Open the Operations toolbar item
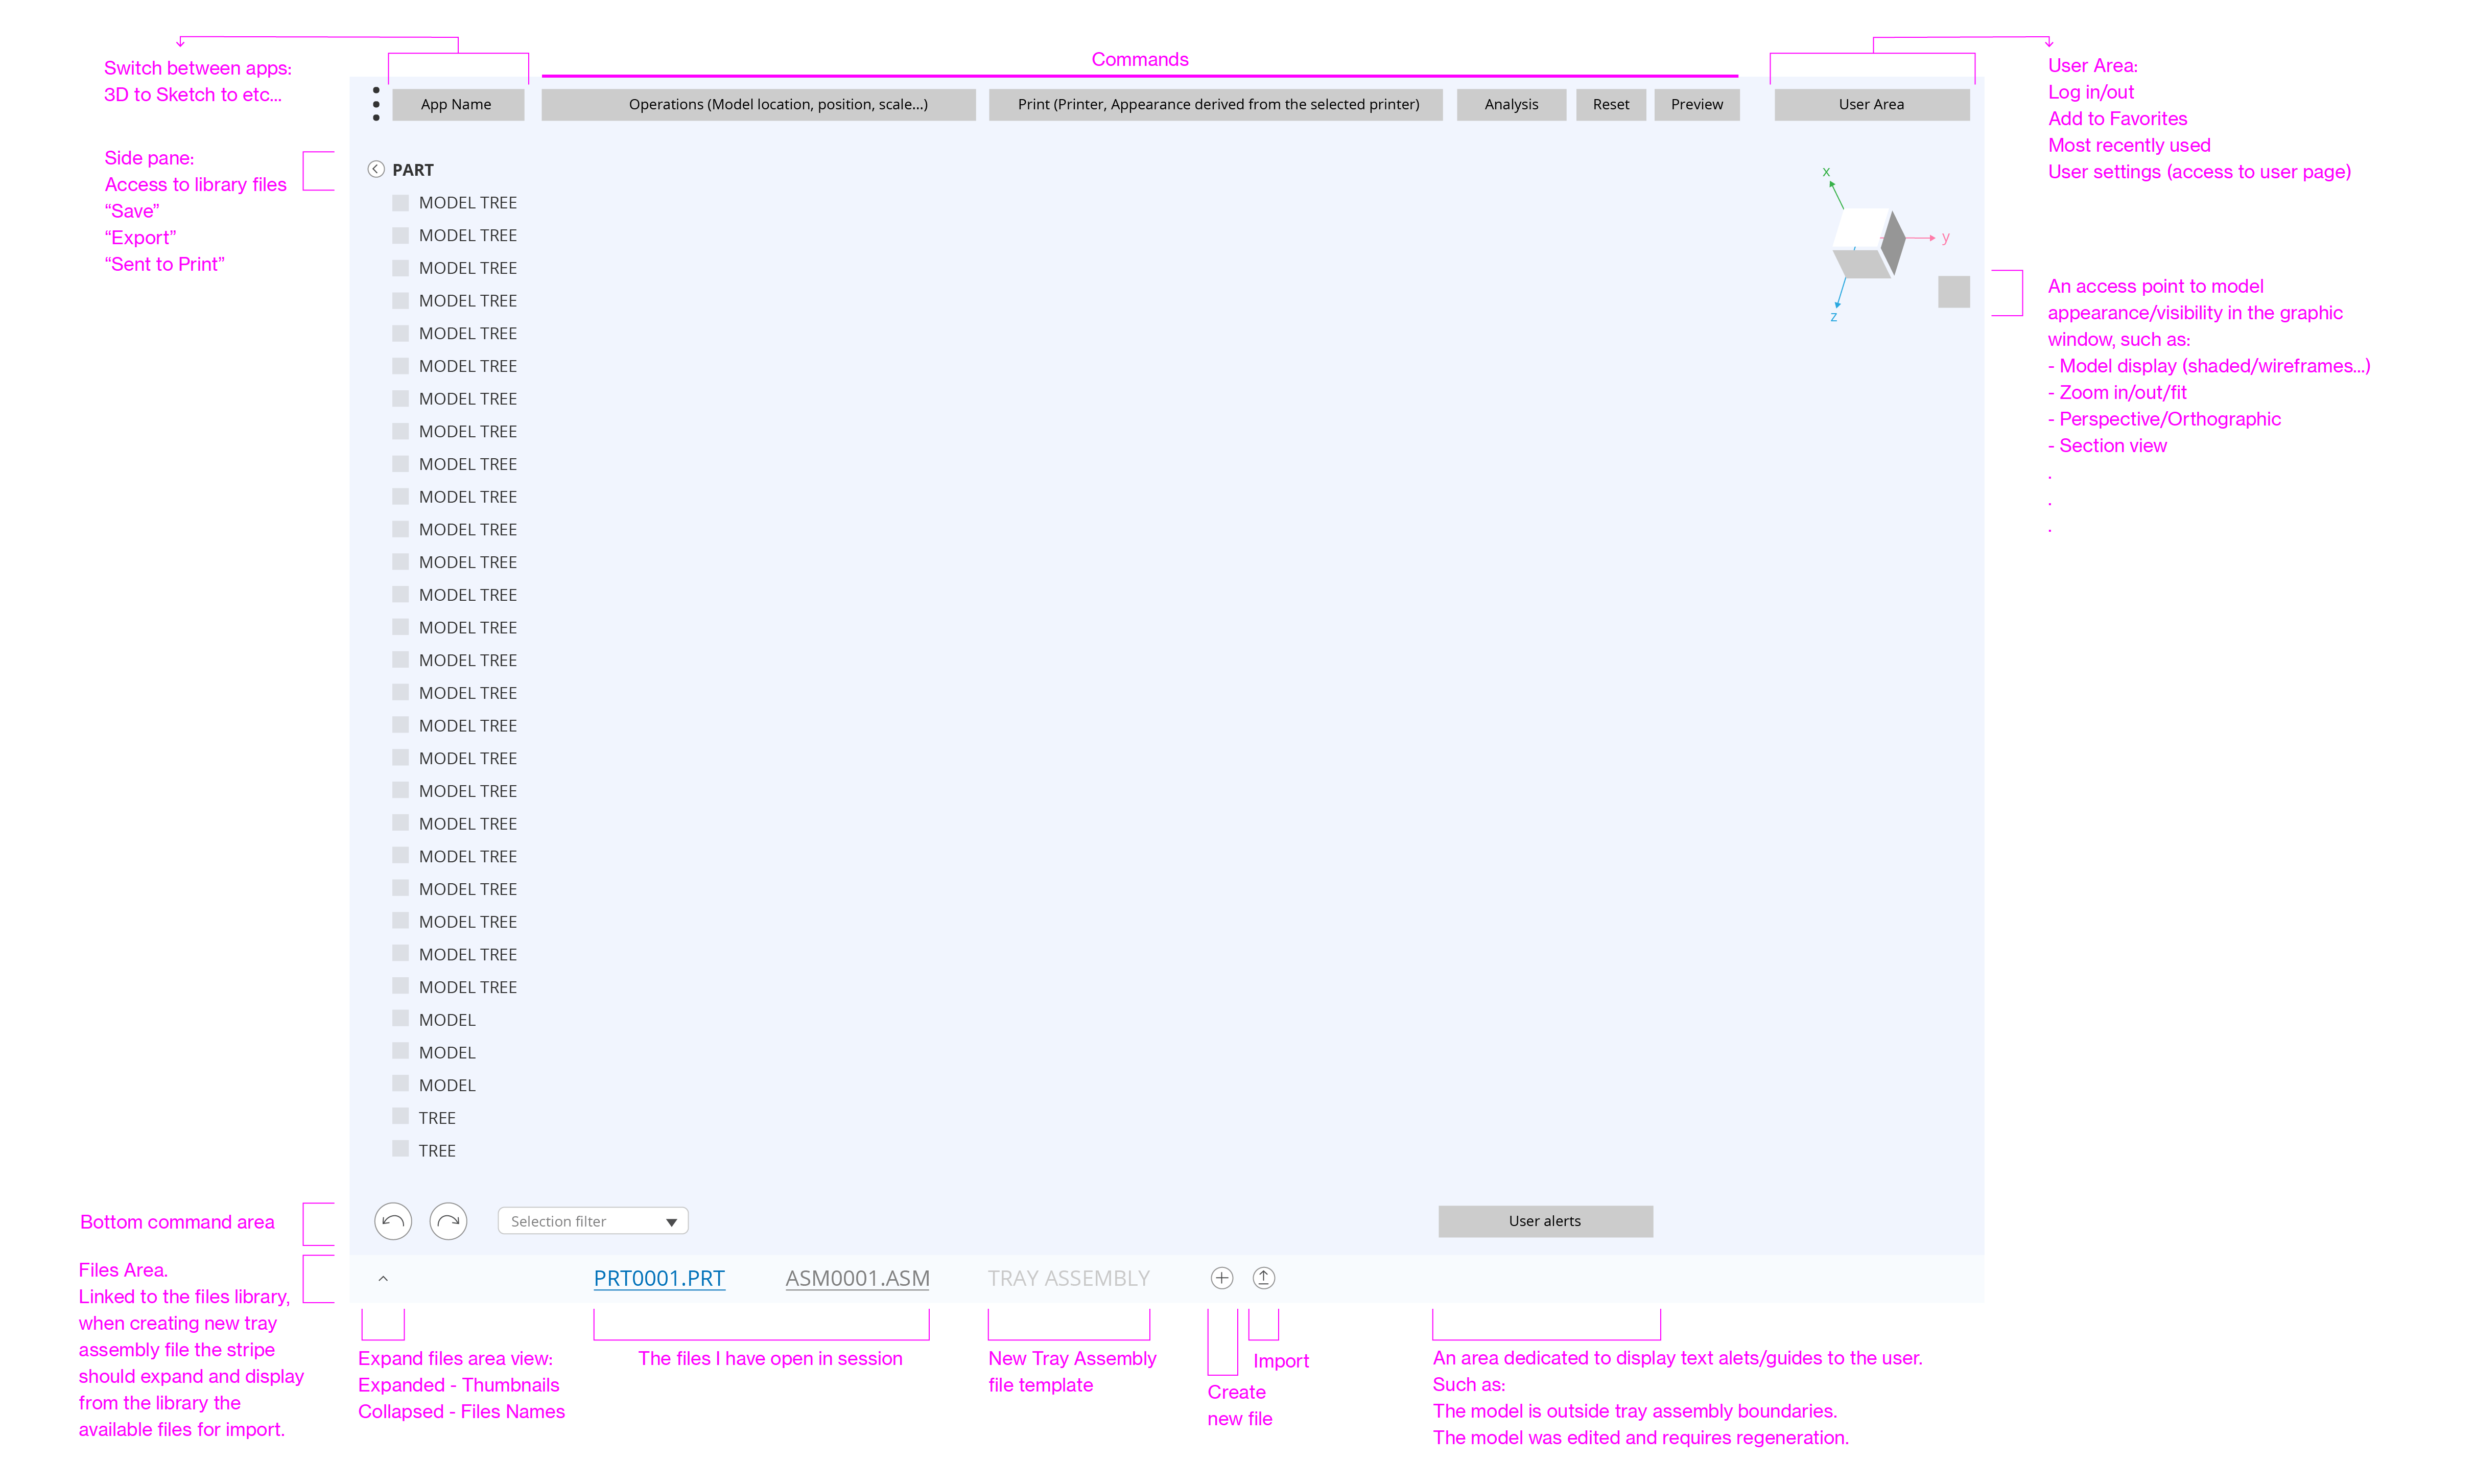2475x1484 pixels. 758,104
